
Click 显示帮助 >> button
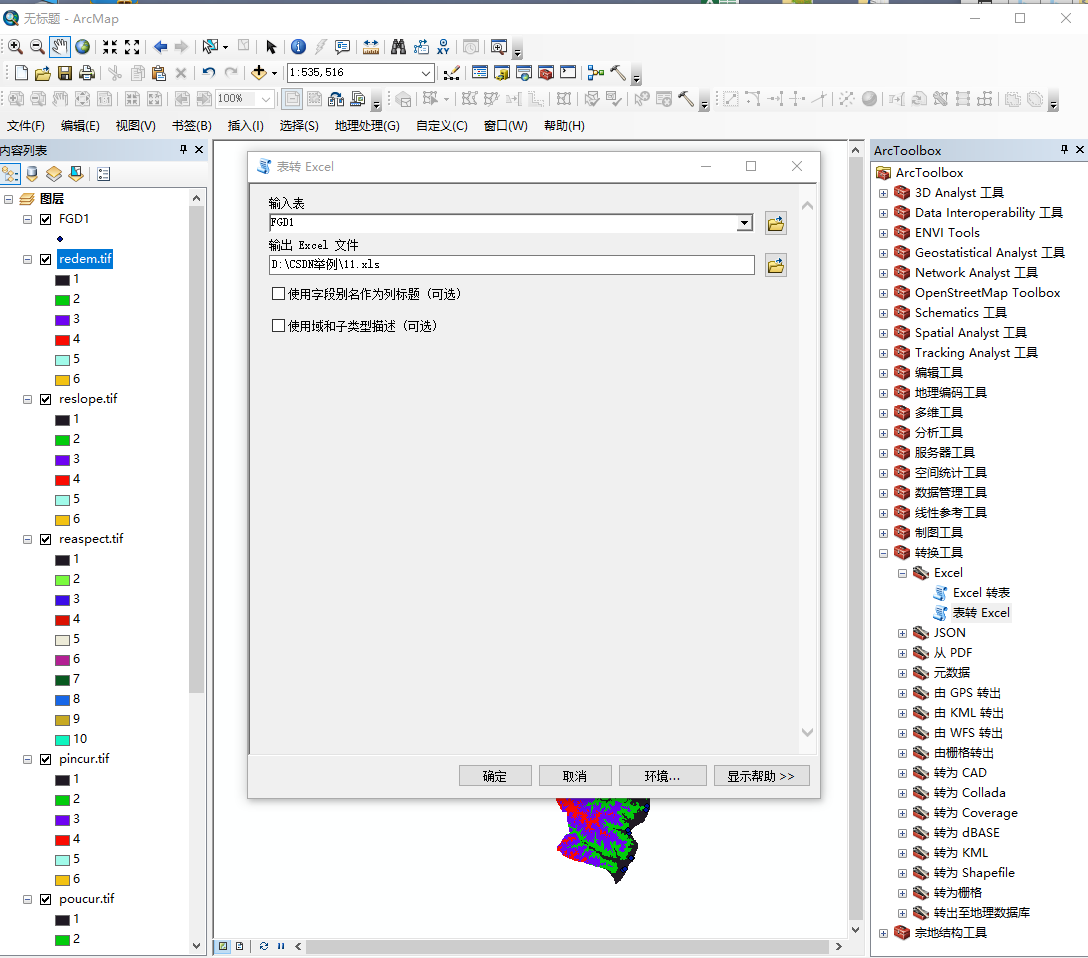point(761,776)
